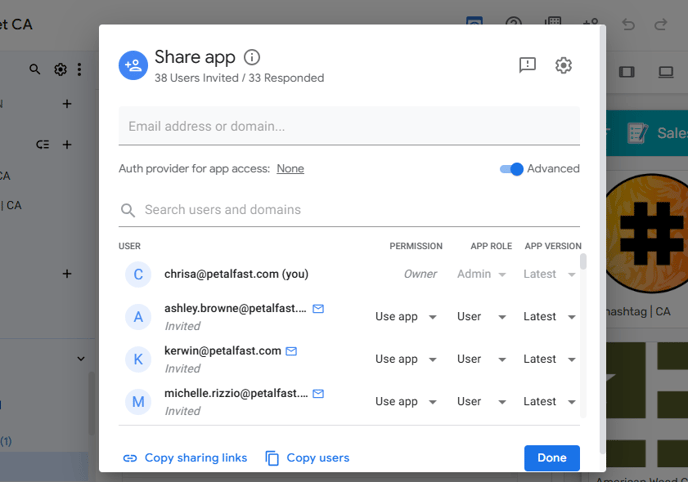Click the Email address or domain field
688x482 pixels.
point(348,127)
